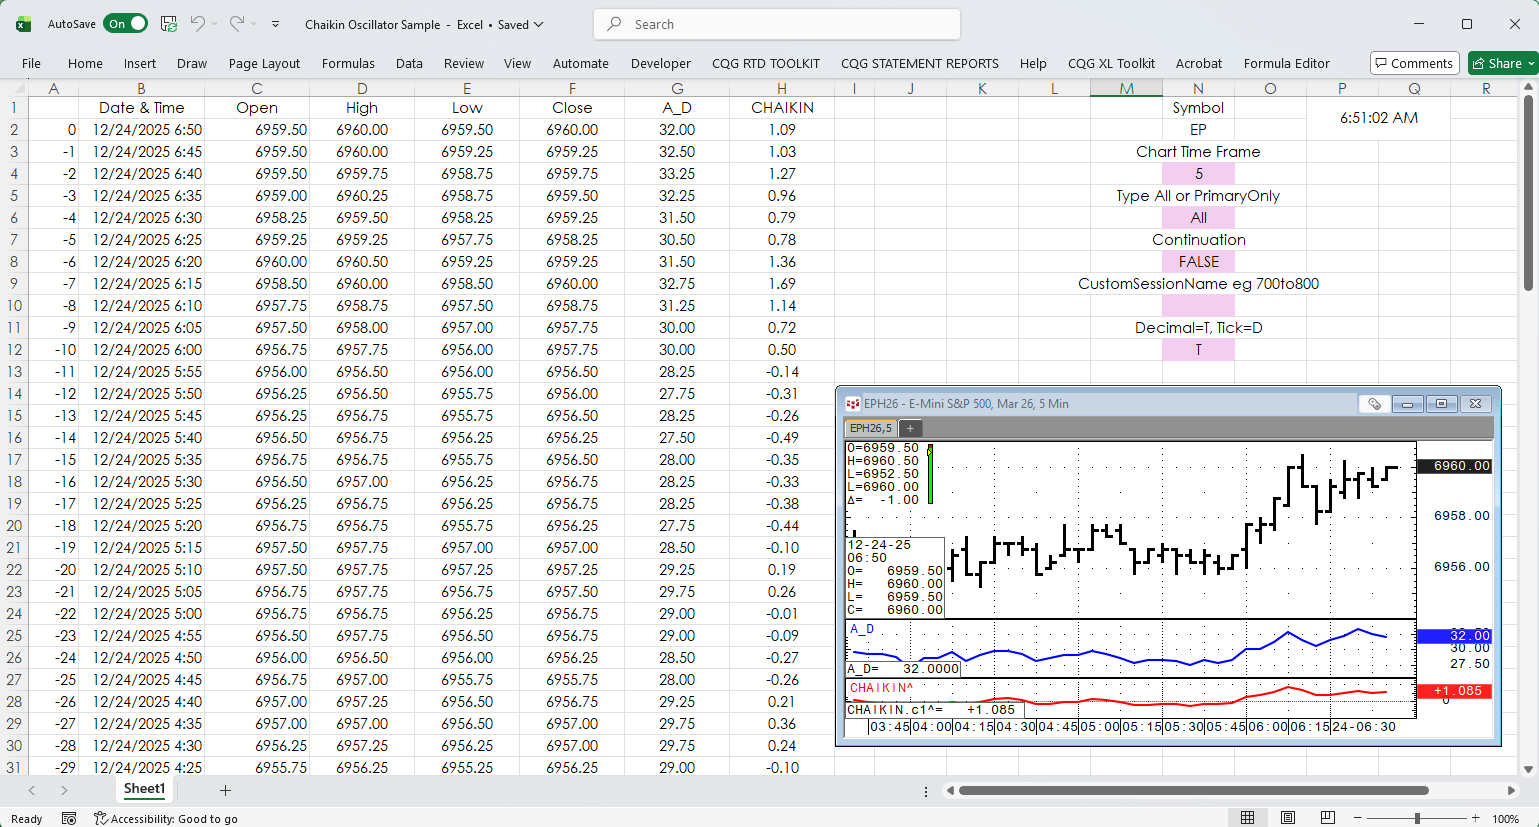The image size is (1539, 827).
Task: Click the Undo arrow icon
Action: [x=198, y=24]
